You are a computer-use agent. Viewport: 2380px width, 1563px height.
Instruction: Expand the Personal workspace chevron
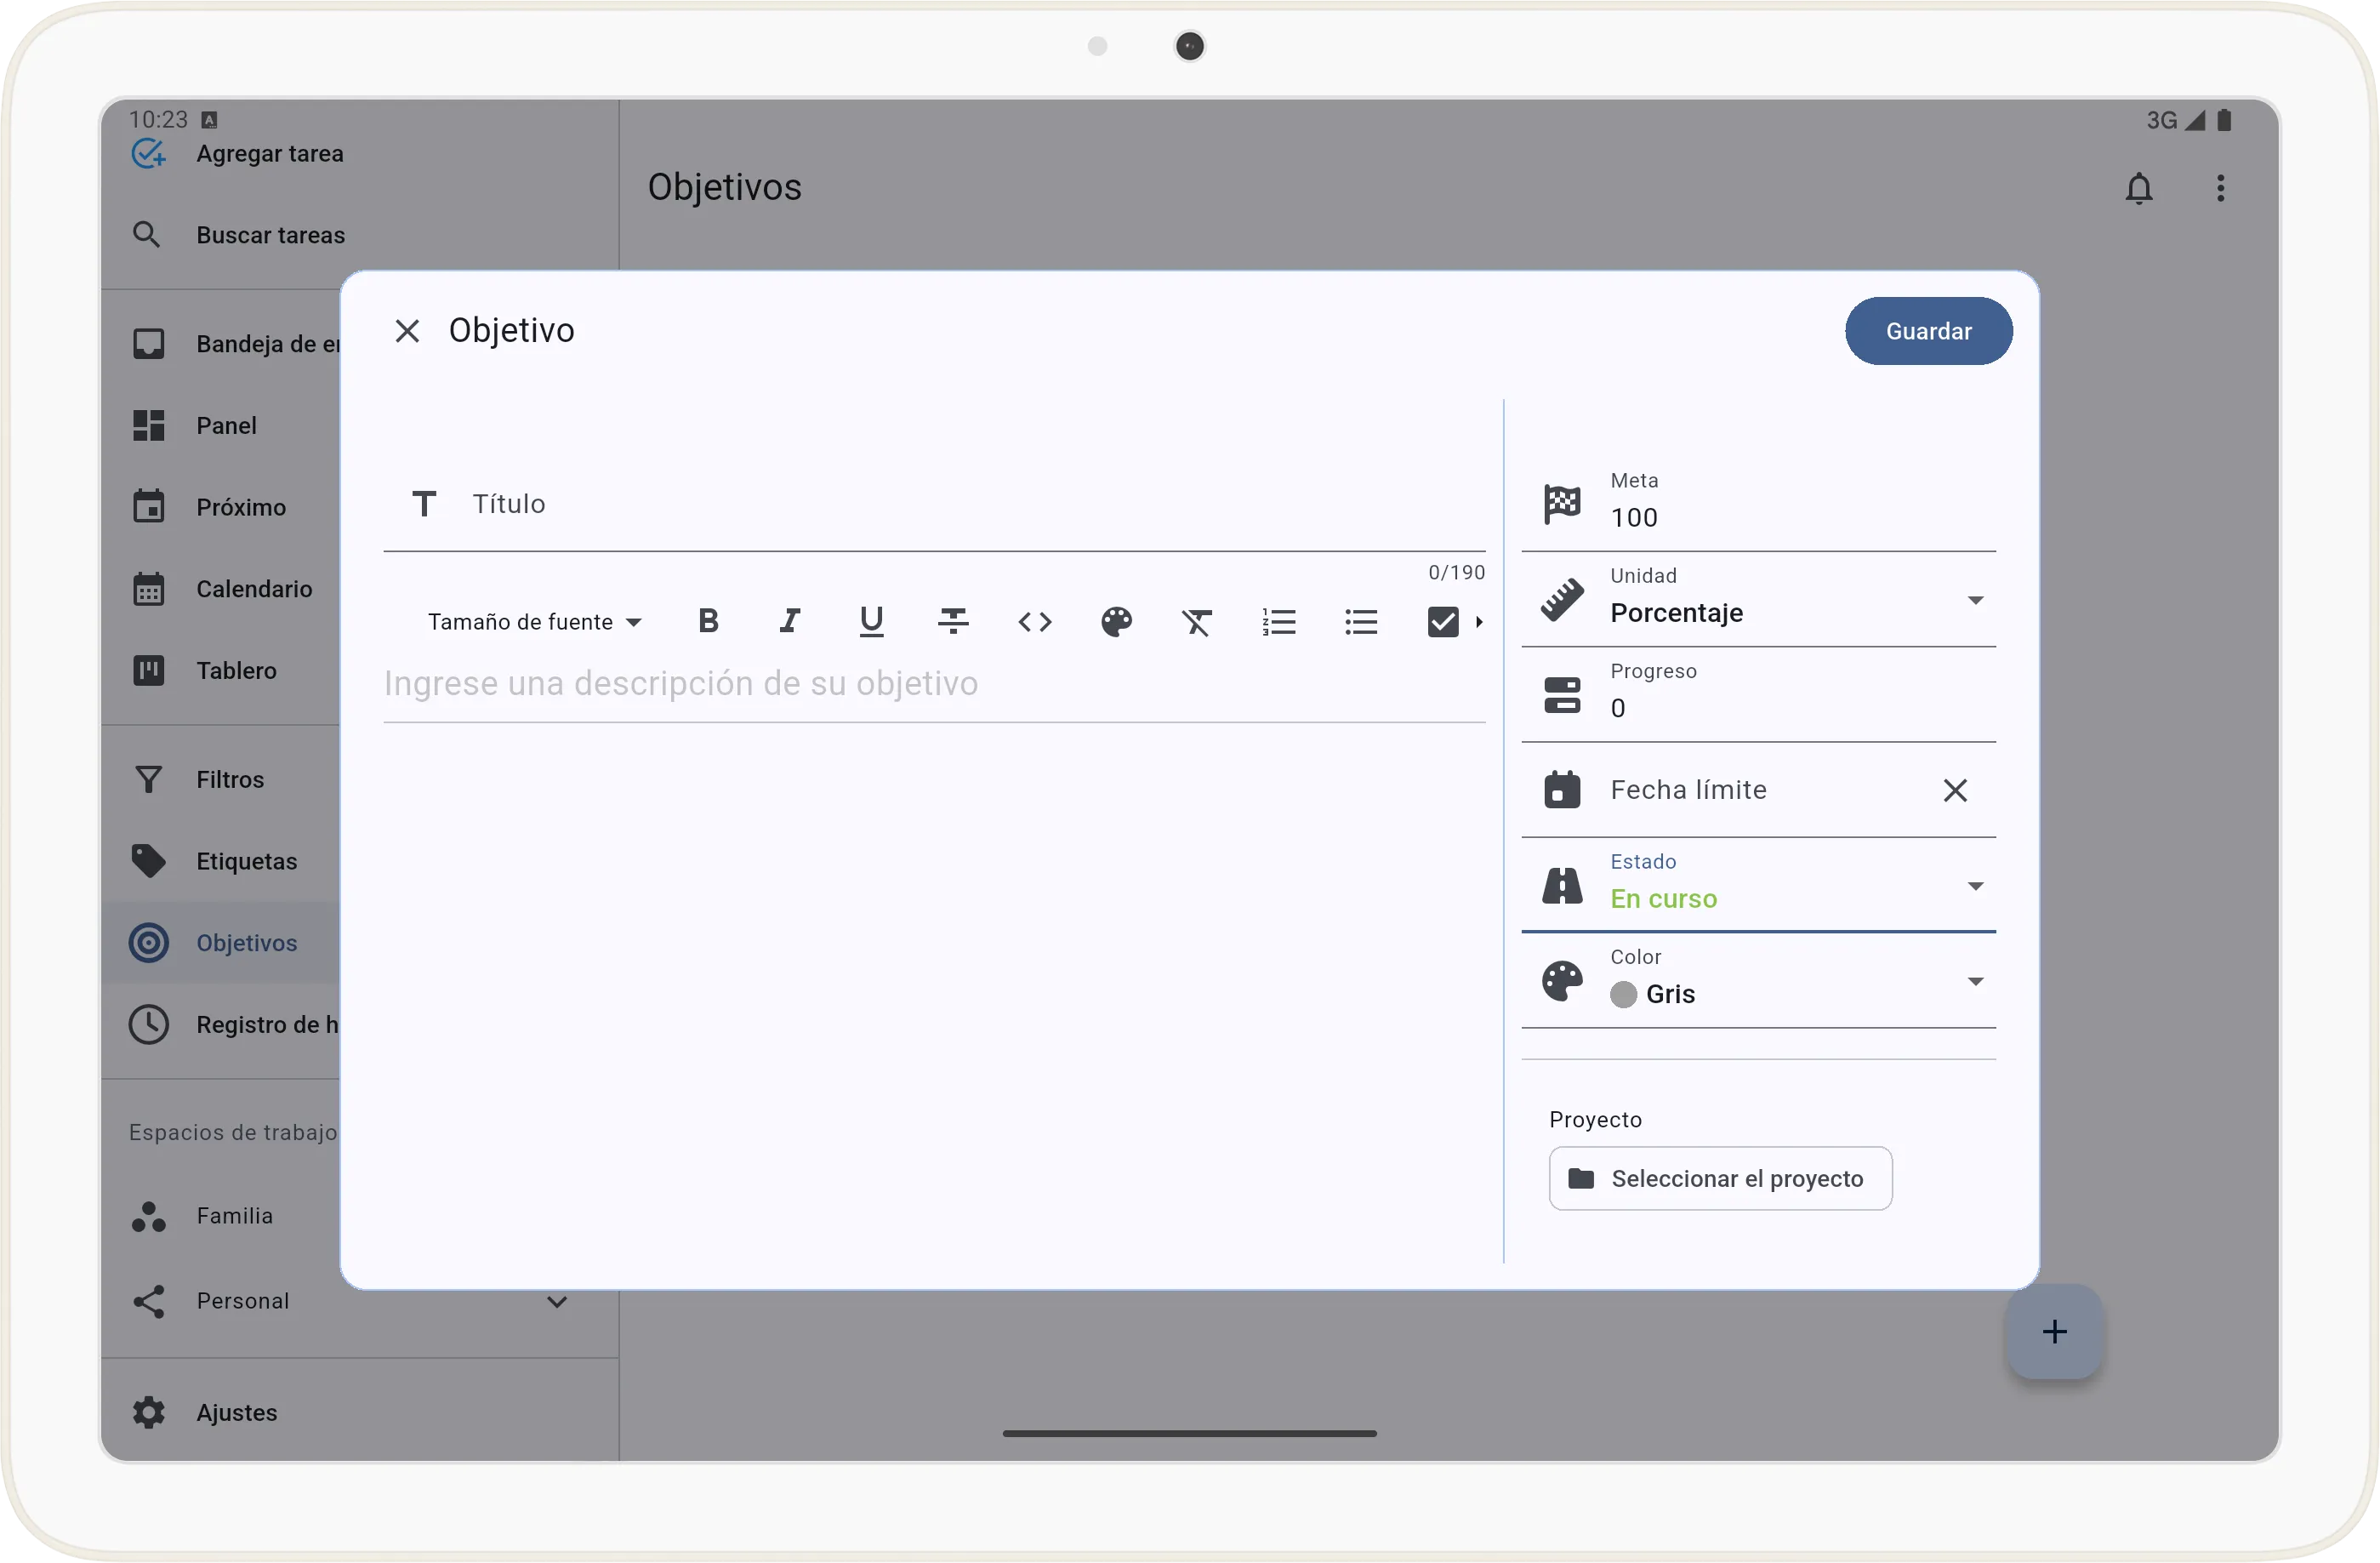click(557, 1301)
